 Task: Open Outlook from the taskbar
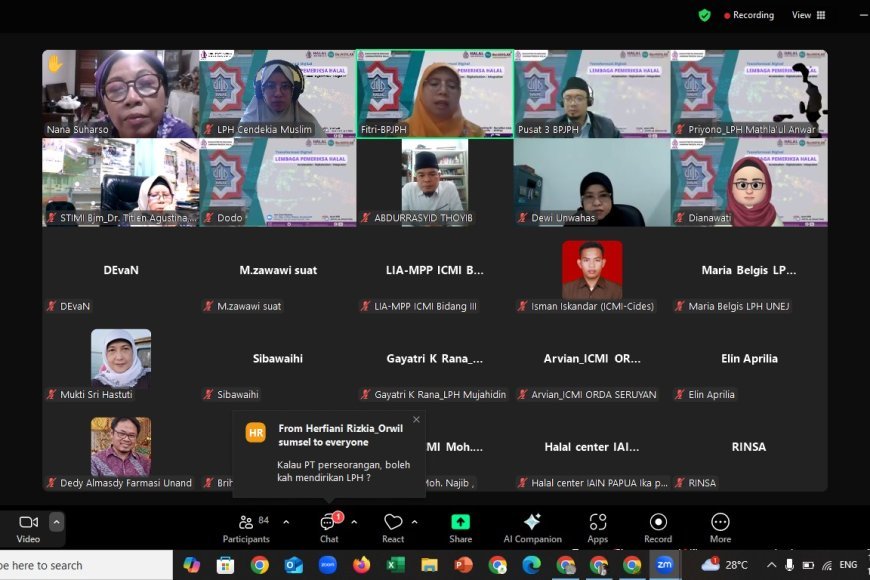(294, 566)
